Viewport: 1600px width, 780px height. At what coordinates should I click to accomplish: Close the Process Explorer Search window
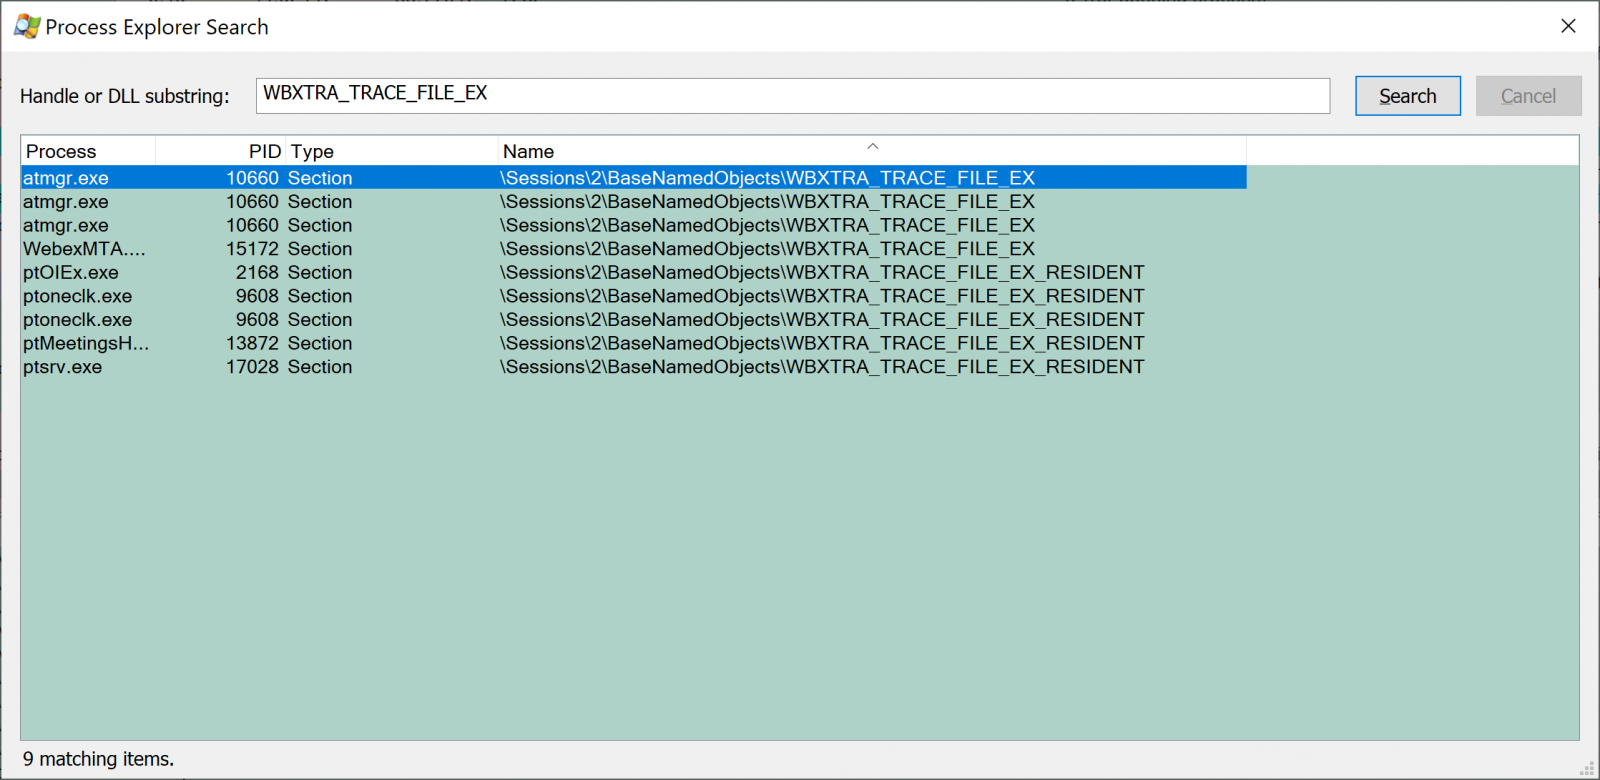pyautogui.click(x=1568, y=26)
